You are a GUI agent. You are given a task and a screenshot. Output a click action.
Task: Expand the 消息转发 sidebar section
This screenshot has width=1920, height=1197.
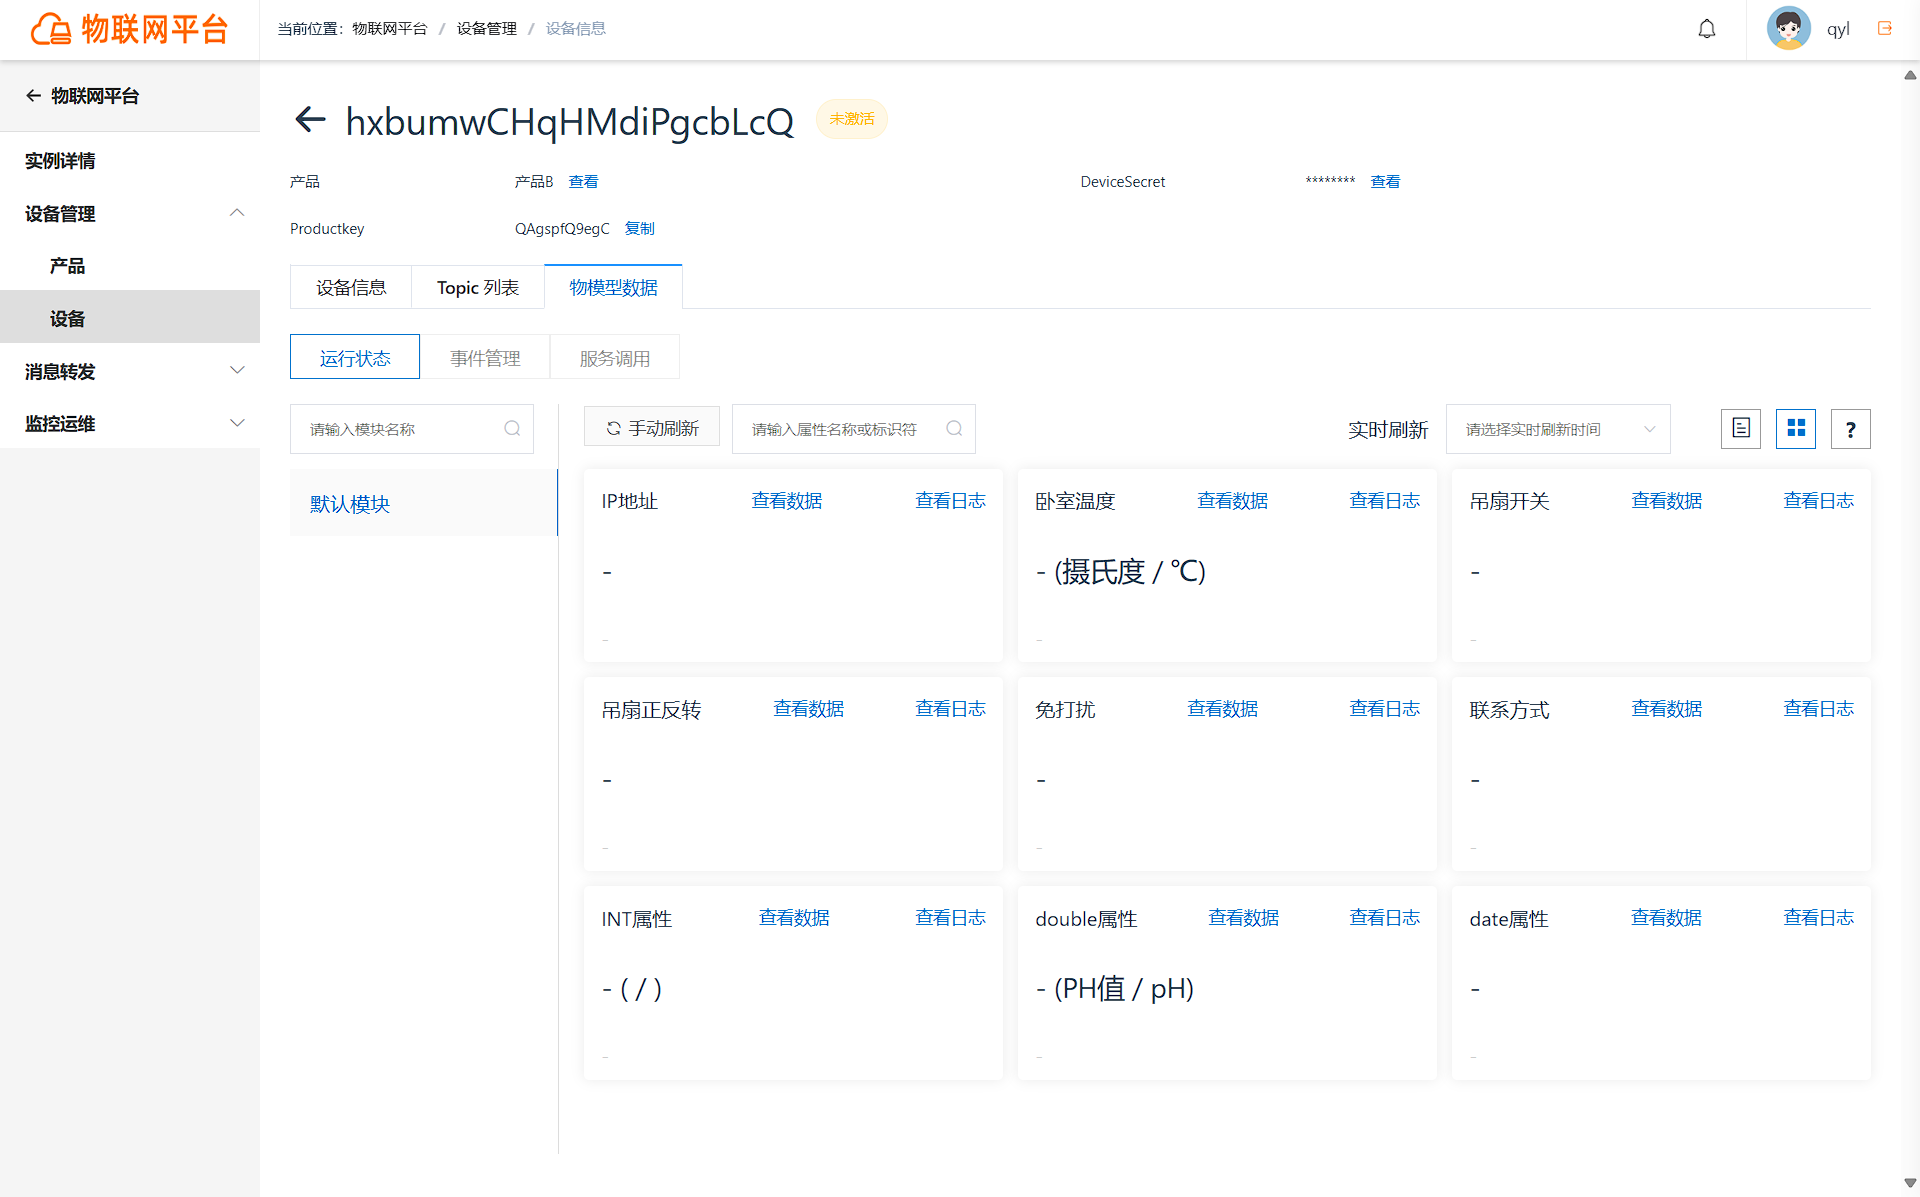[x=237, y=371]
